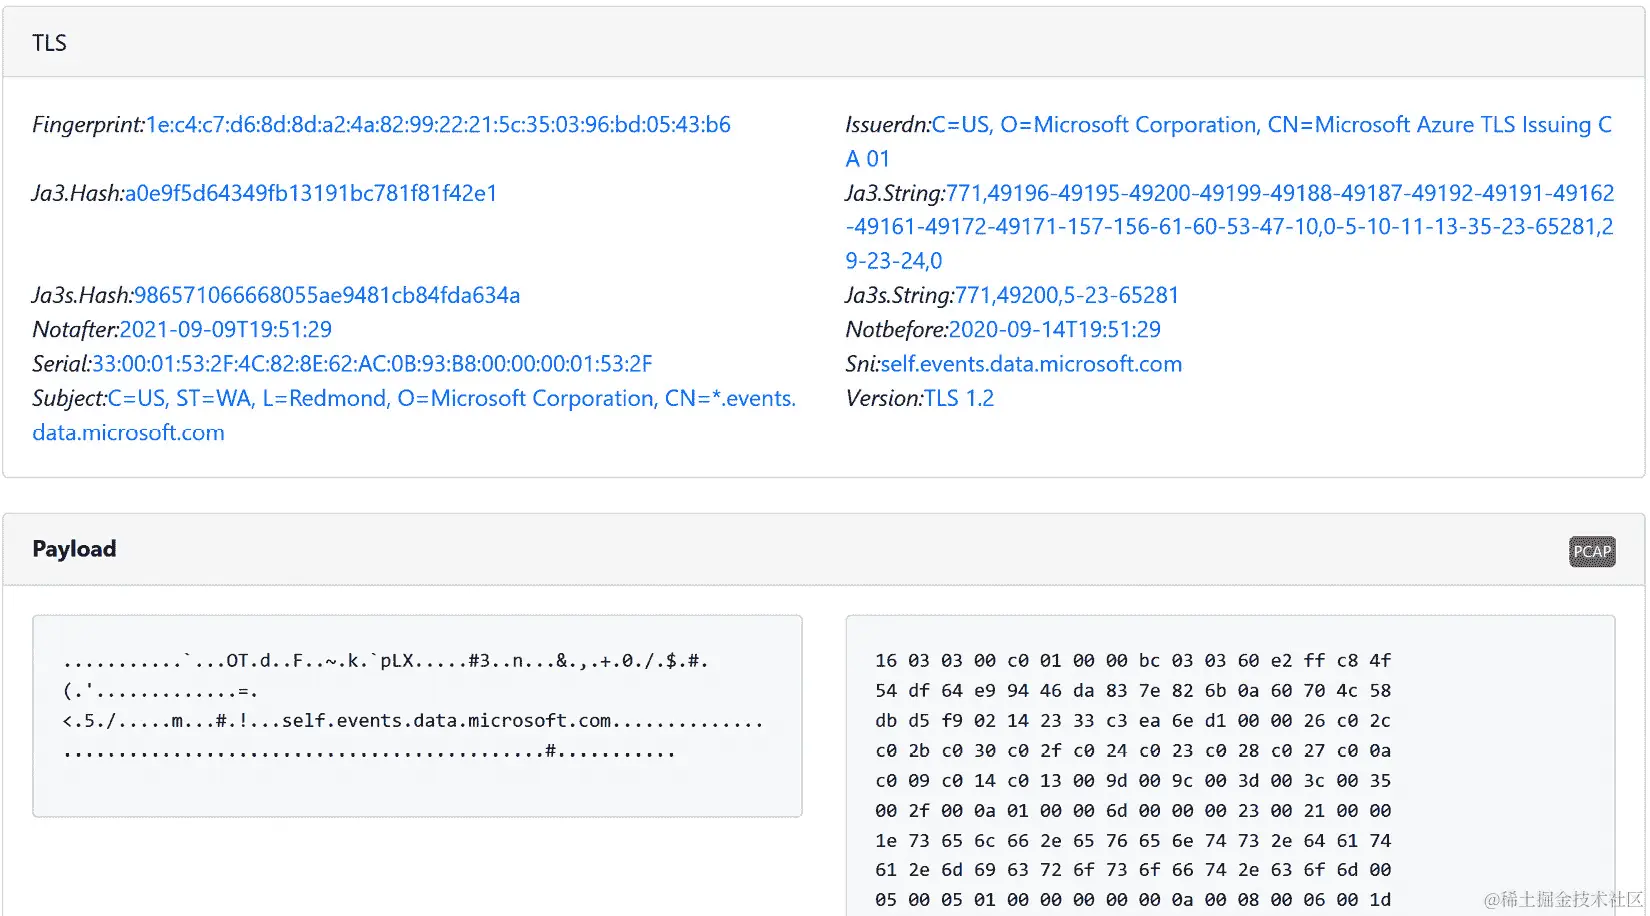Open the Ja3.String cipher list link

1230,226
